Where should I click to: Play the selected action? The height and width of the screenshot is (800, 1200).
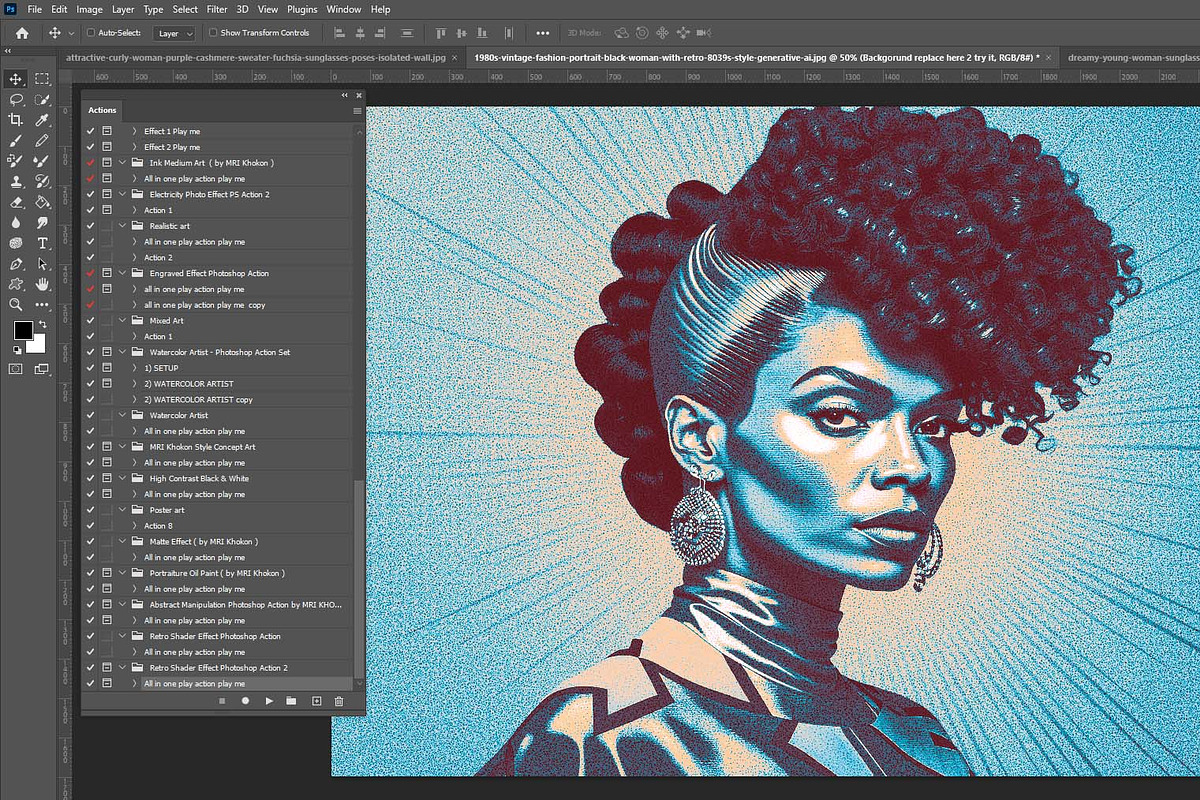tap(269, 701)
